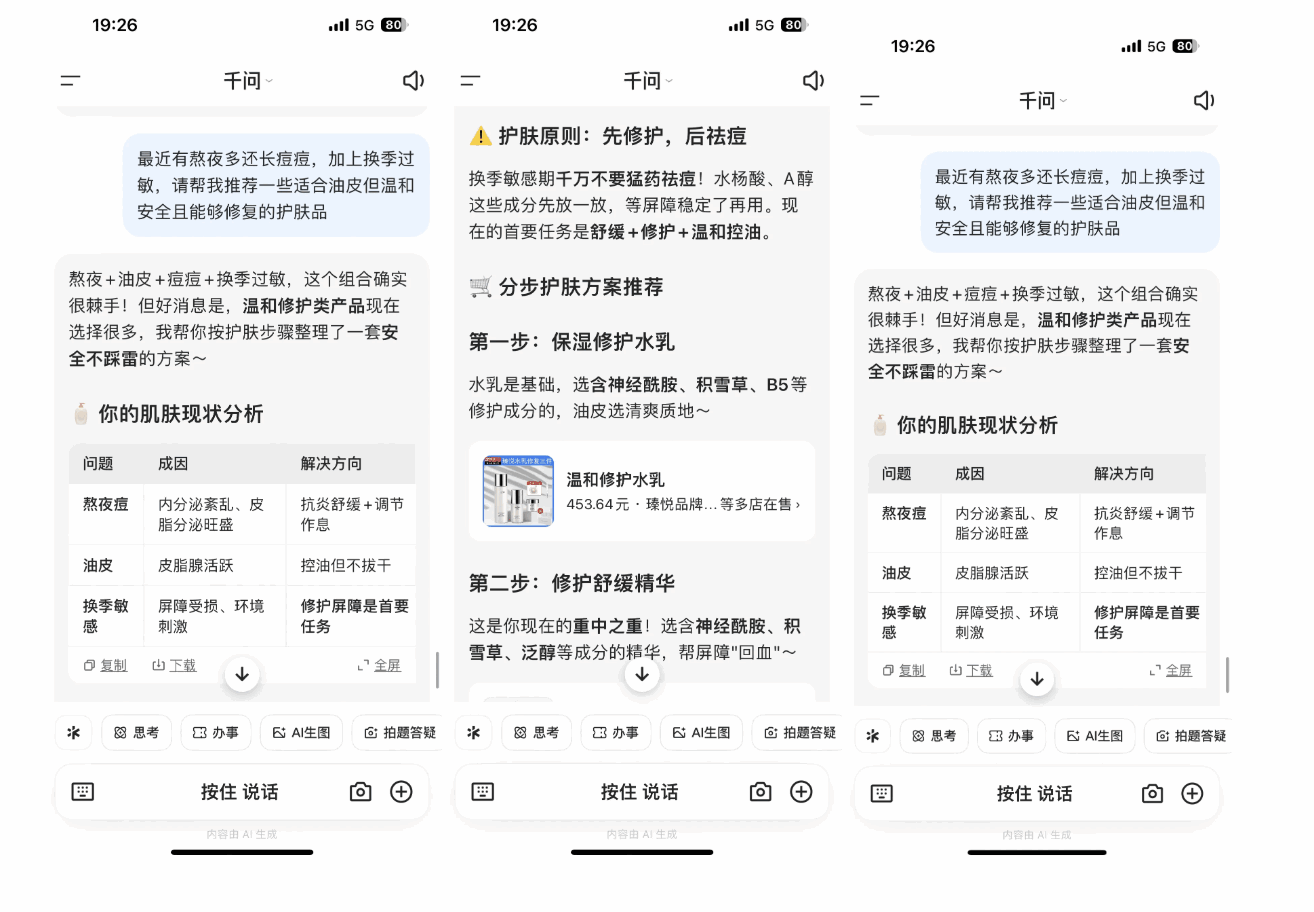Tap the plus attachment icon in middle screenshot
This screenshot has width=1314, height=912.
tap(801, 792)
